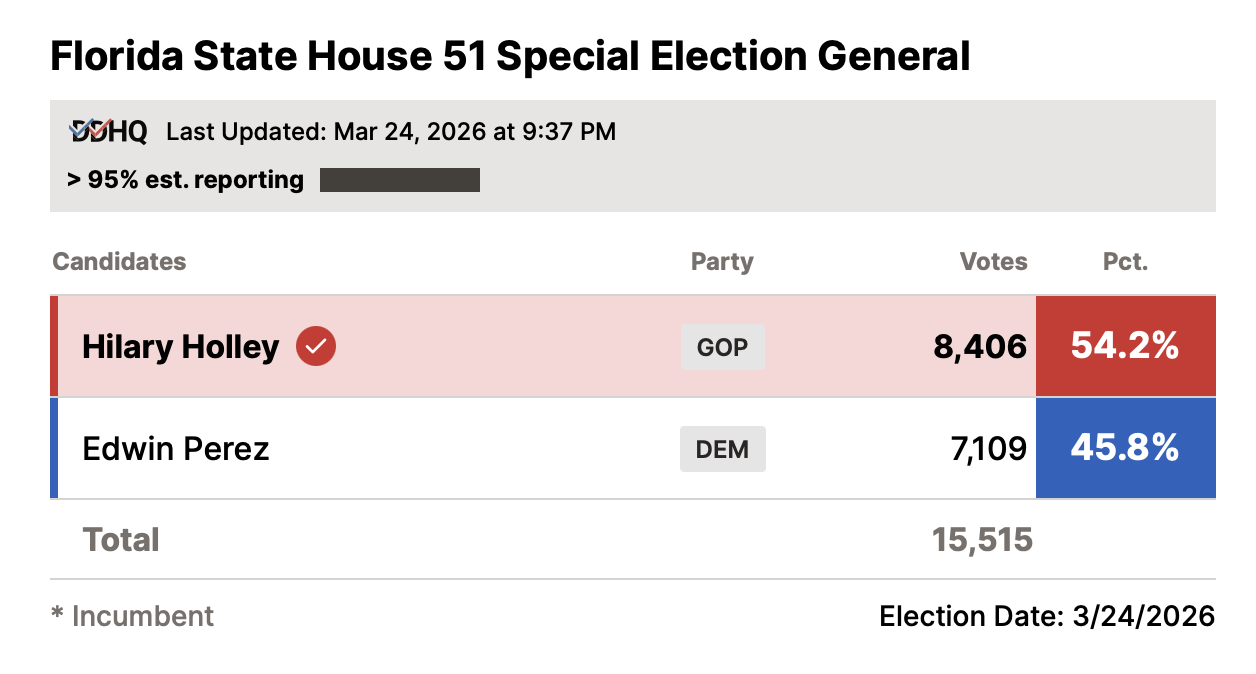Click the red 54.2% percentage box
The image size is (1256, 674).
pos(1125,346)
